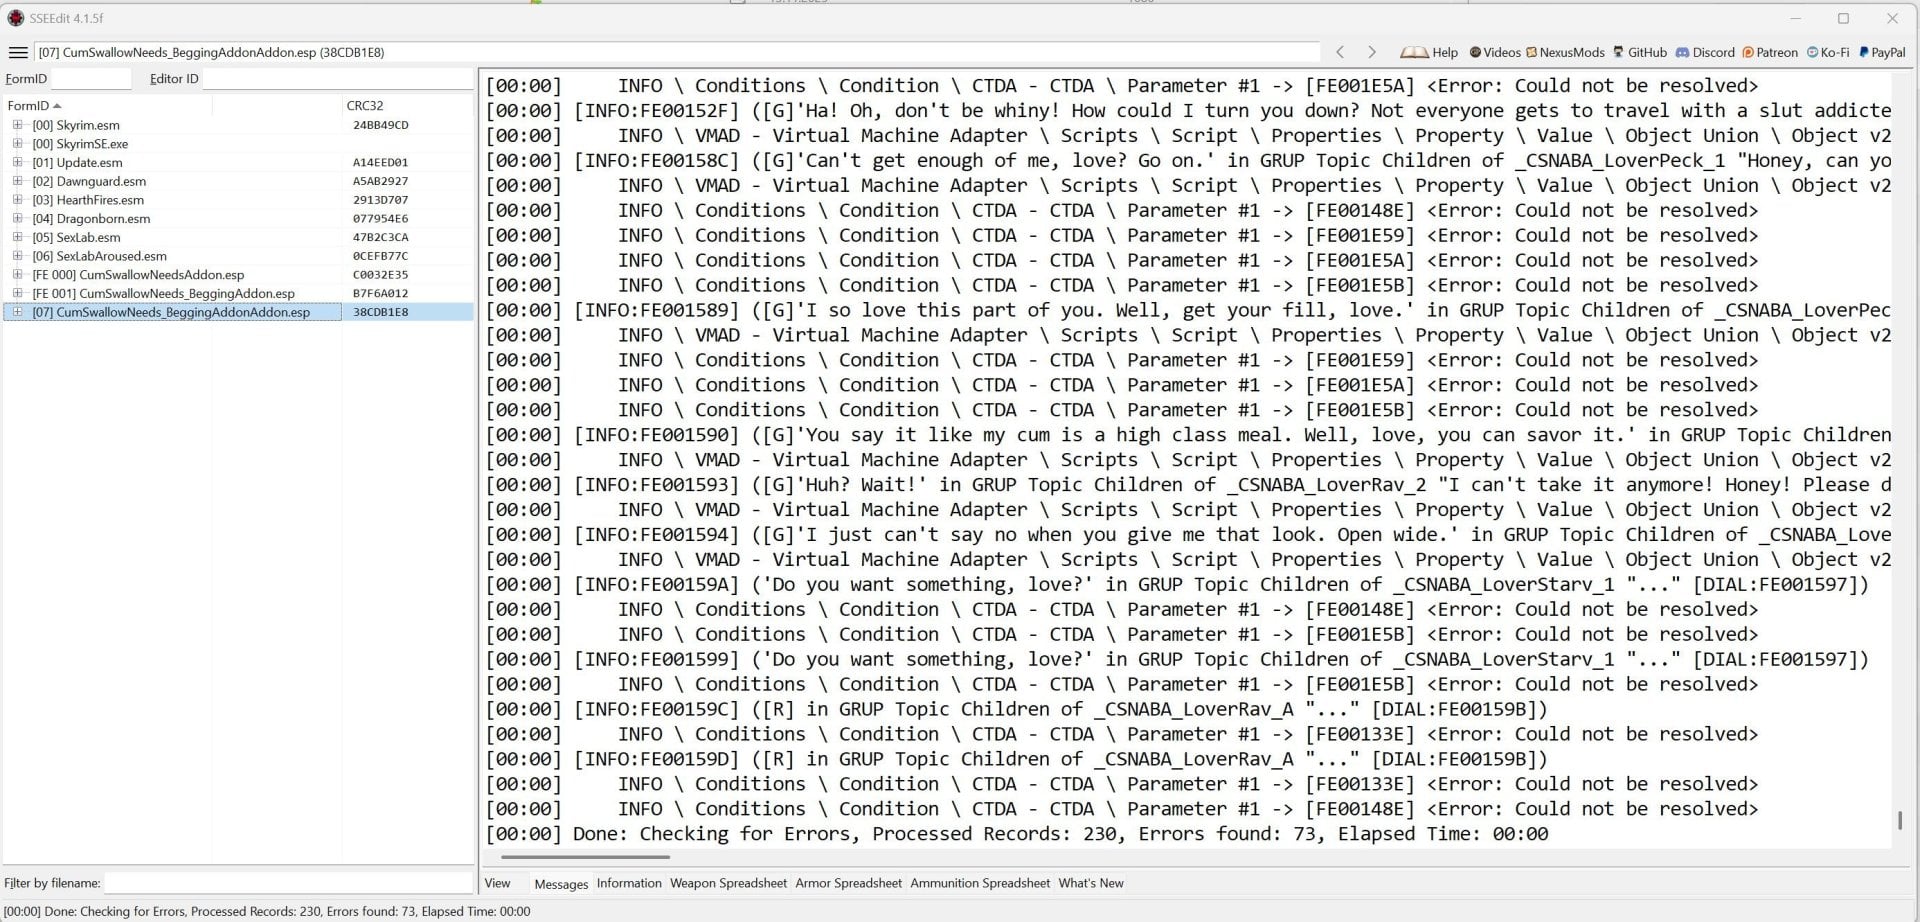Select the [07] CumSwallowNeeds_BeggingAddonAddon.esp row
The height and width of the screenshot is (922, 1920).
(x=238, y=312)
